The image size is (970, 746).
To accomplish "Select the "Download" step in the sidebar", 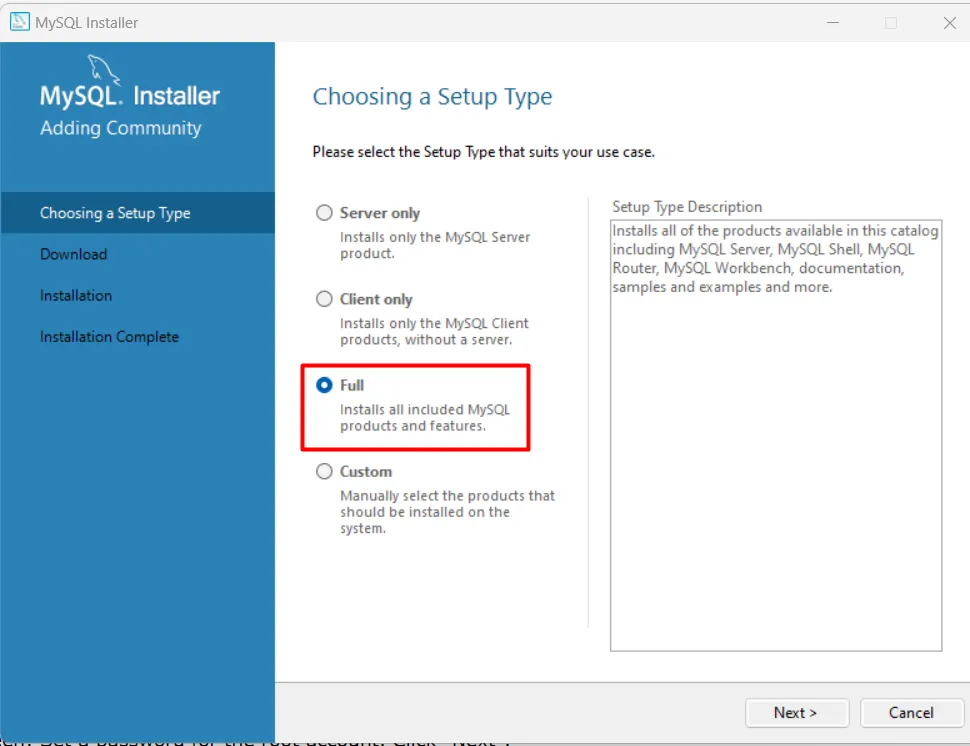I will tap(73, 254).
